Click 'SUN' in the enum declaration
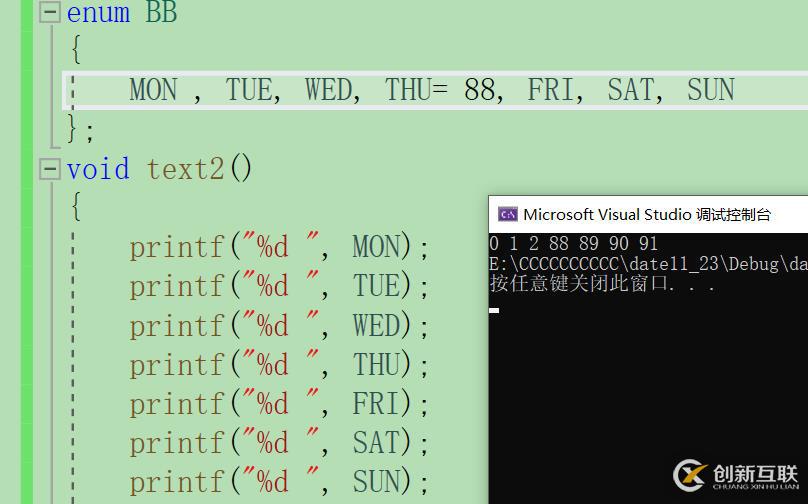The image size is (808, 504). point(711,90)
